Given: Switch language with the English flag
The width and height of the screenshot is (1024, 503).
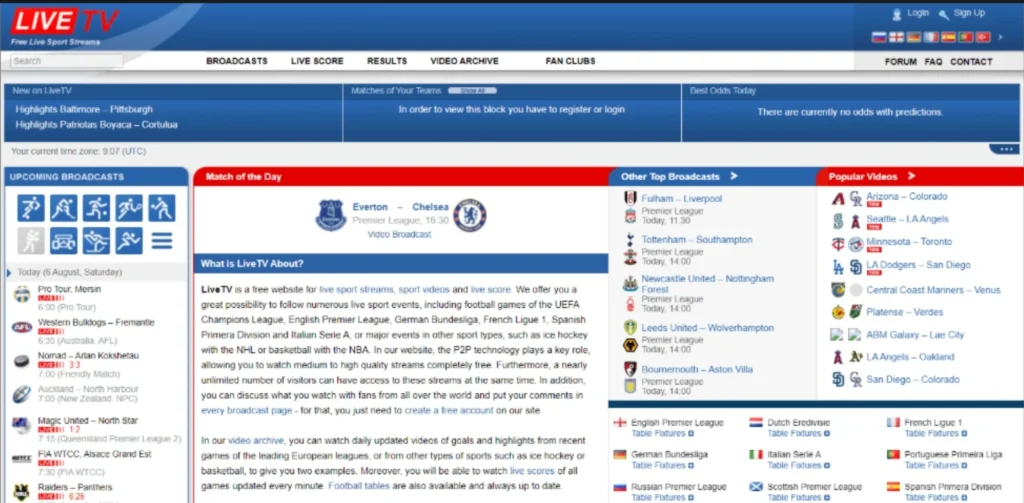Looking at the screenshot, I should pos(897,37).
